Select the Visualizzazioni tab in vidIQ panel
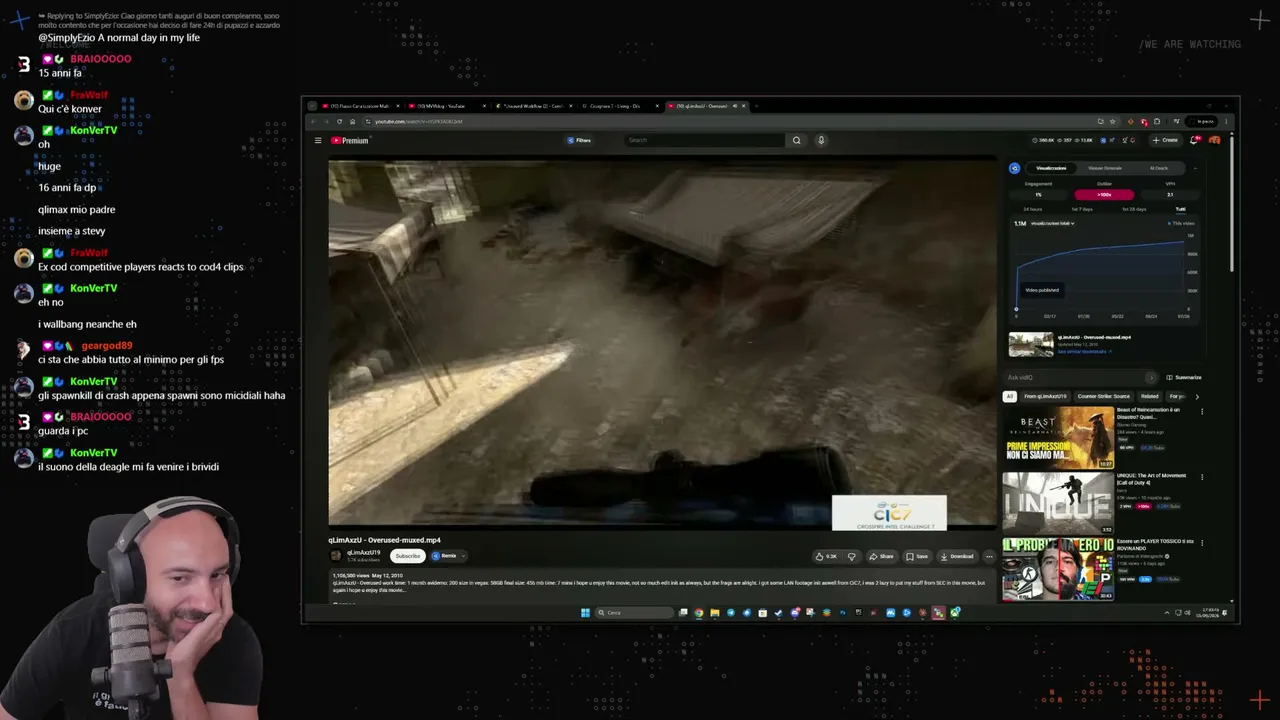 pyautogui.click(x=1051, y=168)
